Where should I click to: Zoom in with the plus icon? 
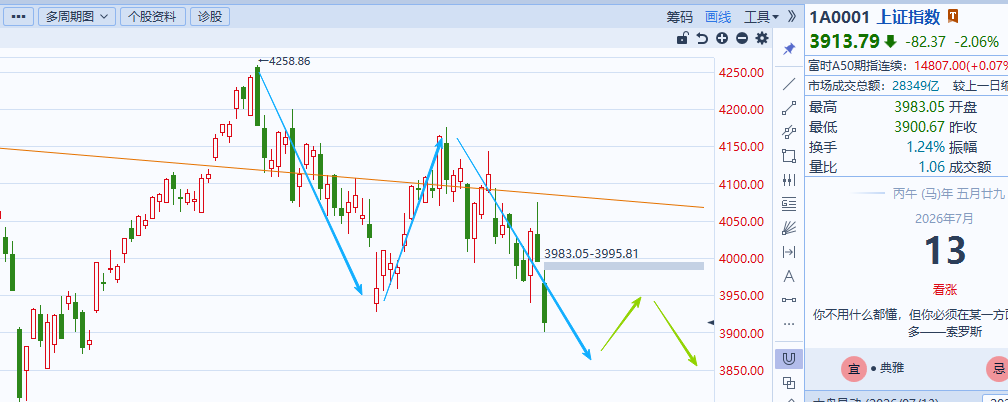pos(722,39)
